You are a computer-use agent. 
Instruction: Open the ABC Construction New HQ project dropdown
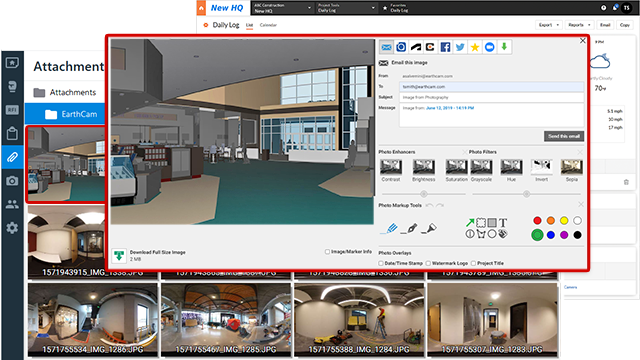point(282,8)
